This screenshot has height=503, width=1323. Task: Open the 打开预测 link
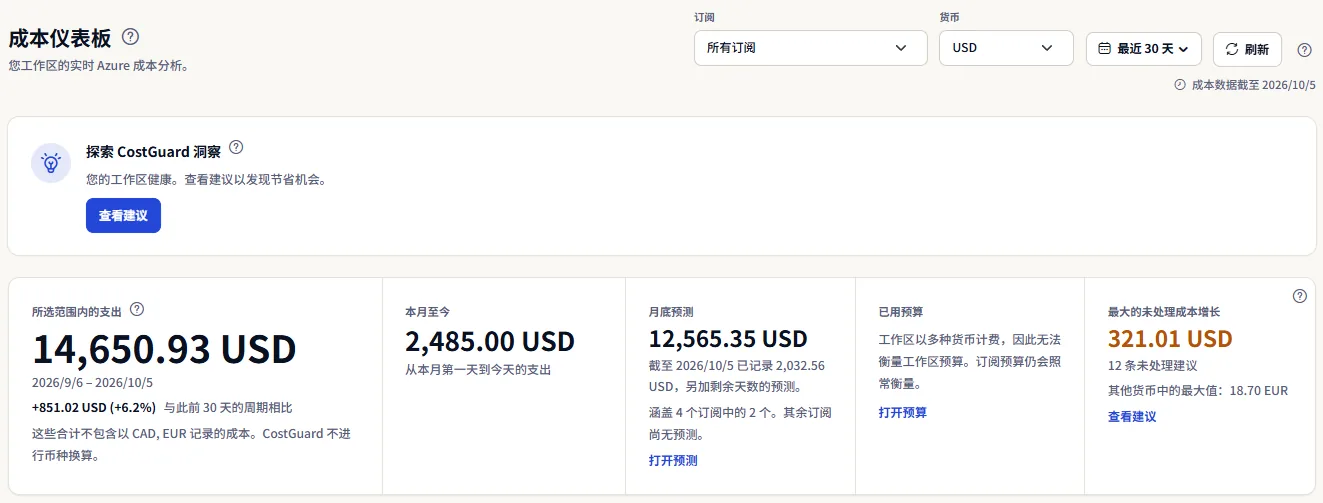pos(673,461)
